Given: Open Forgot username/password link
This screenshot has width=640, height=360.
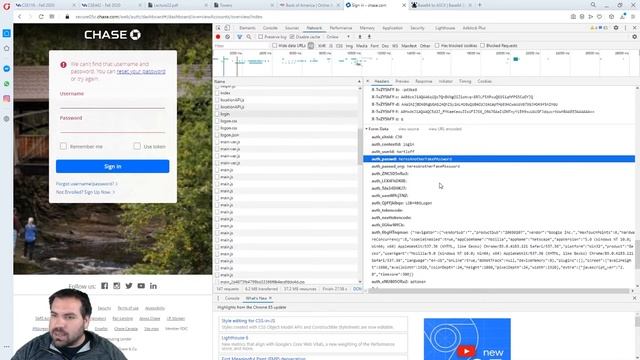Looking at the screenshot, I should pyautogui.click(x=87, y=184).
